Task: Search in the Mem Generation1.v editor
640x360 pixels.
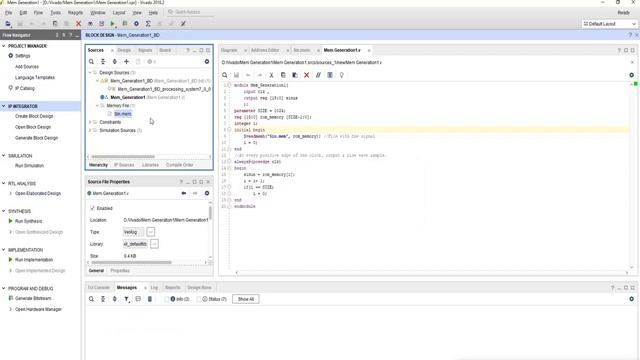Action: click(x=224, y=75)
